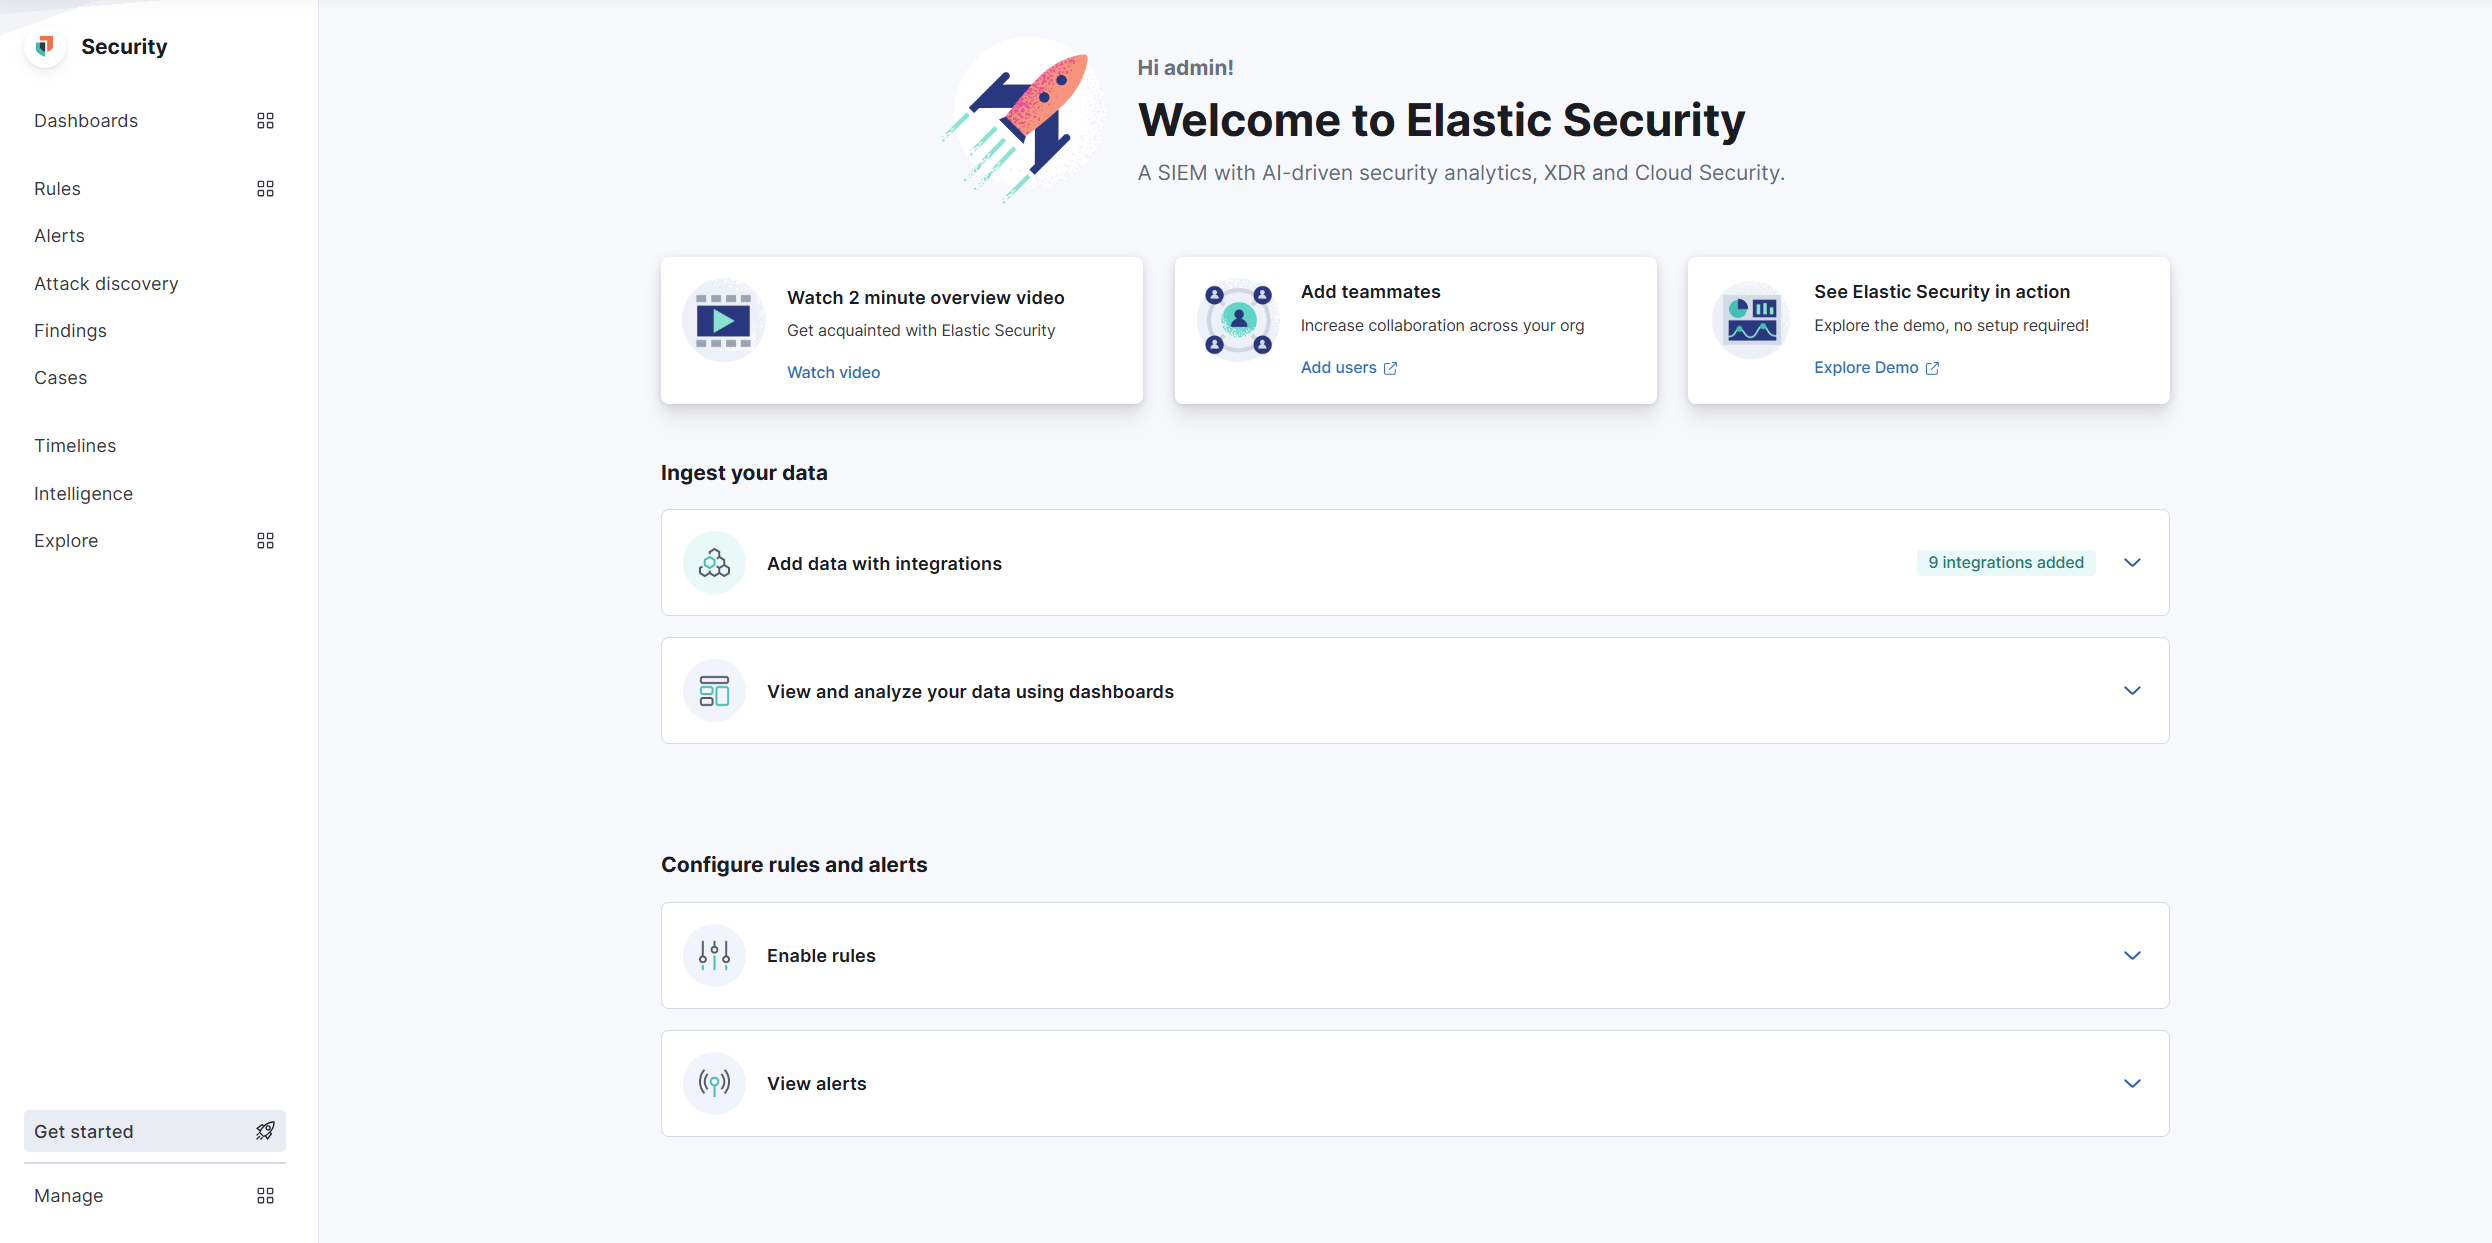Screen dimensions: 2492x1243
Task: Click See Elastic Security in action heading
Action: [1942, 292]
